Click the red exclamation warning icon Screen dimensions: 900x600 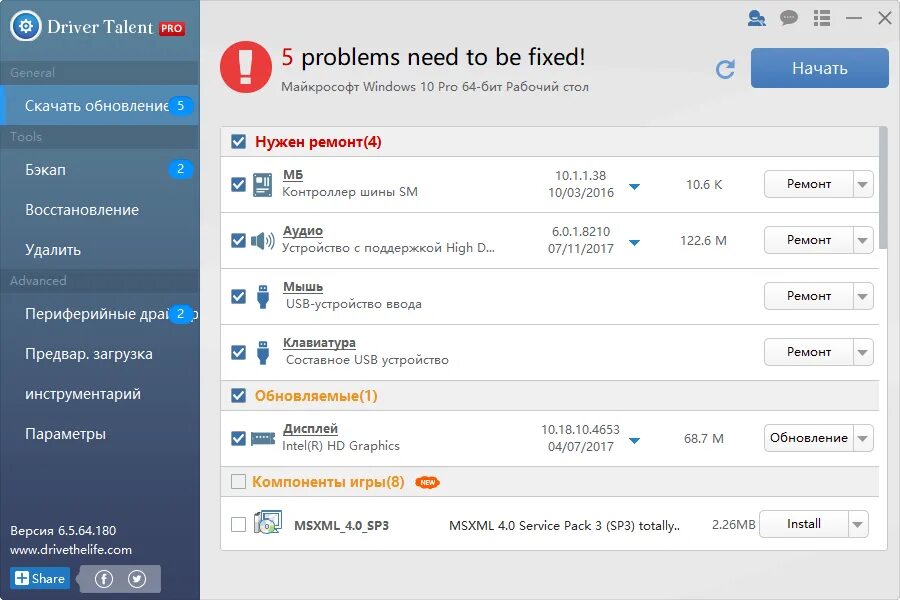point(246,67)
